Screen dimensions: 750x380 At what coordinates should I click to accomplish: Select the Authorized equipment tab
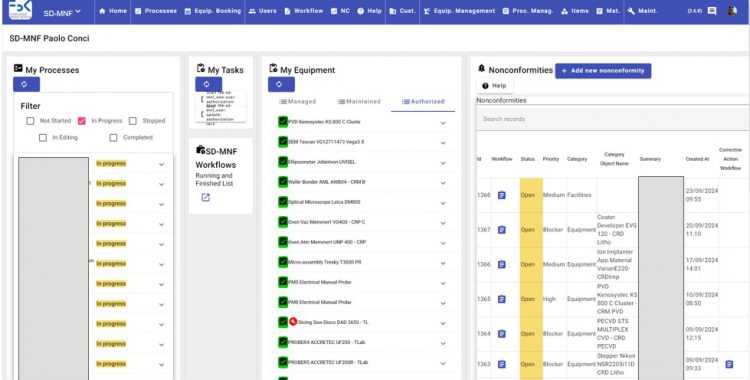coord(423,101)
